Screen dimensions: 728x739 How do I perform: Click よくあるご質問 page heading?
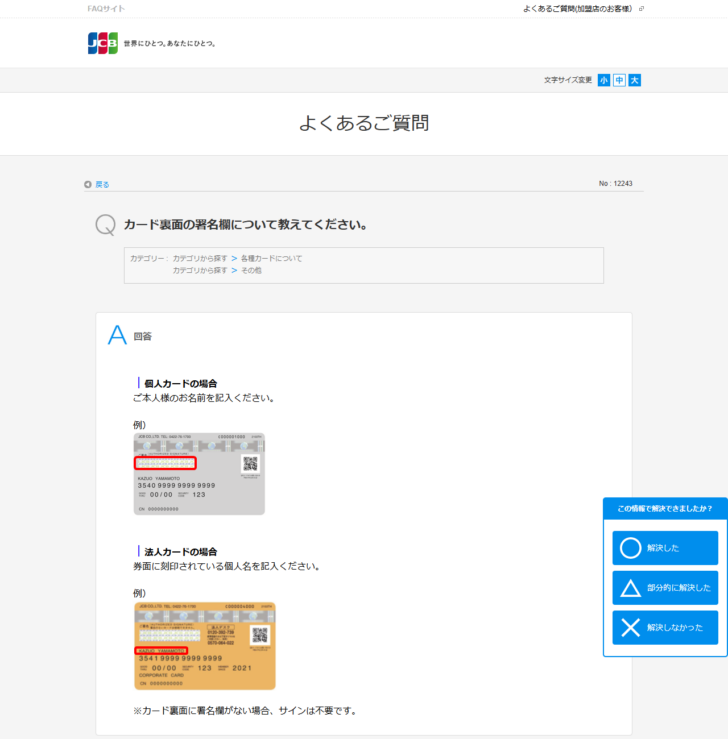pos(364,123)
